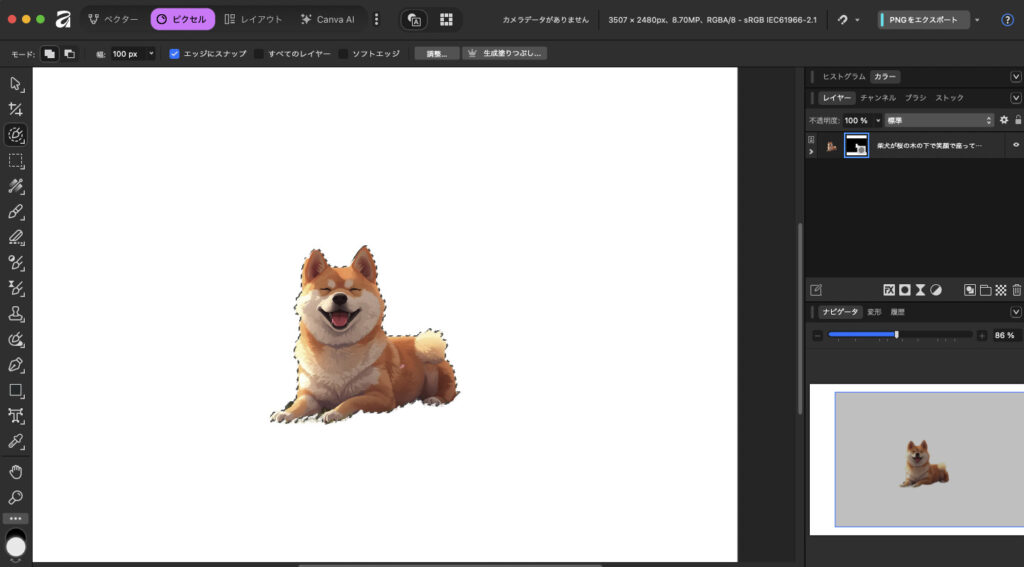The width and height of the screenshot is (1024, 567).
Task: Click the PNGをエクスポート button
Action: click(922, 19)
